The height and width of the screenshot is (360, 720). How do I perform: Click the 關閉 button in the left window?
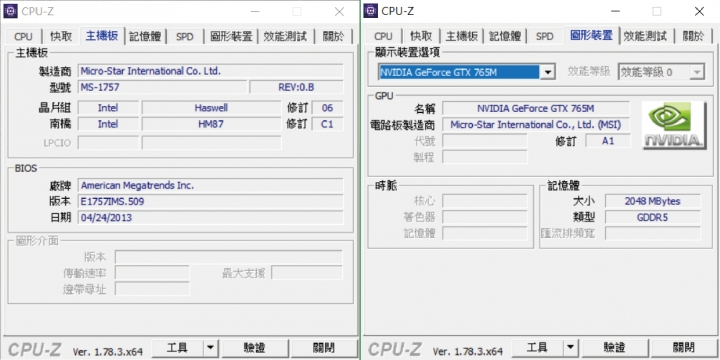coord(324,348)
